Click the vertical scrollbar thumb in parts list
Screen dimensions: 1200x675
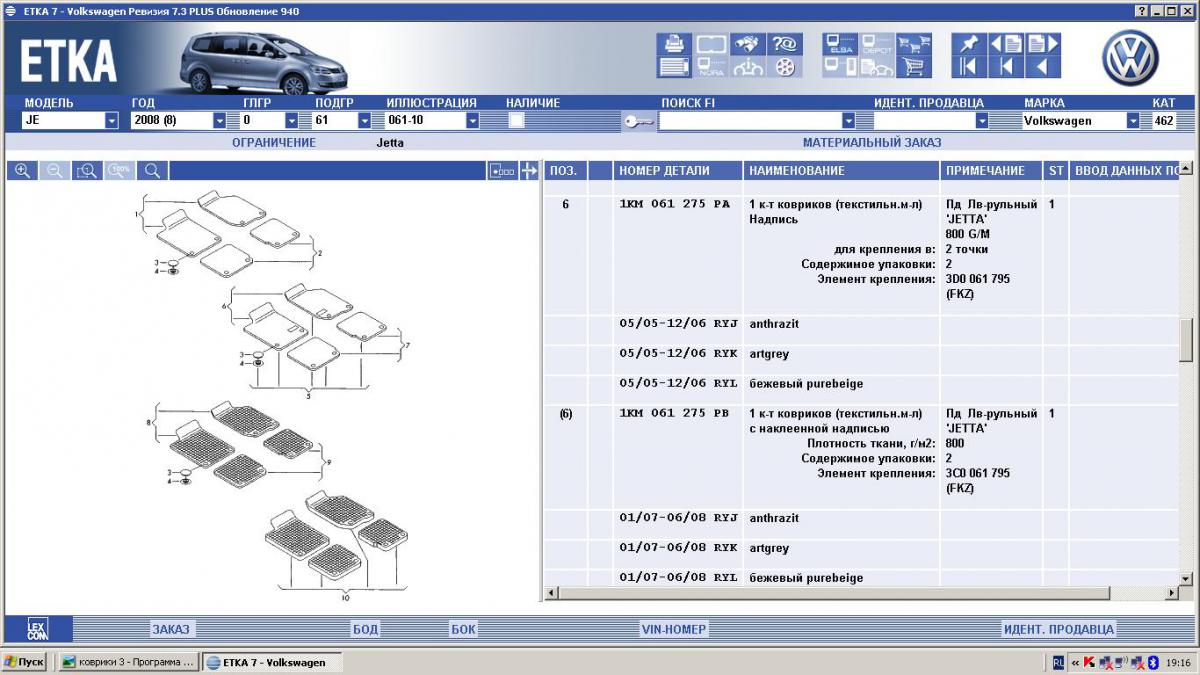click(1186, 340)
